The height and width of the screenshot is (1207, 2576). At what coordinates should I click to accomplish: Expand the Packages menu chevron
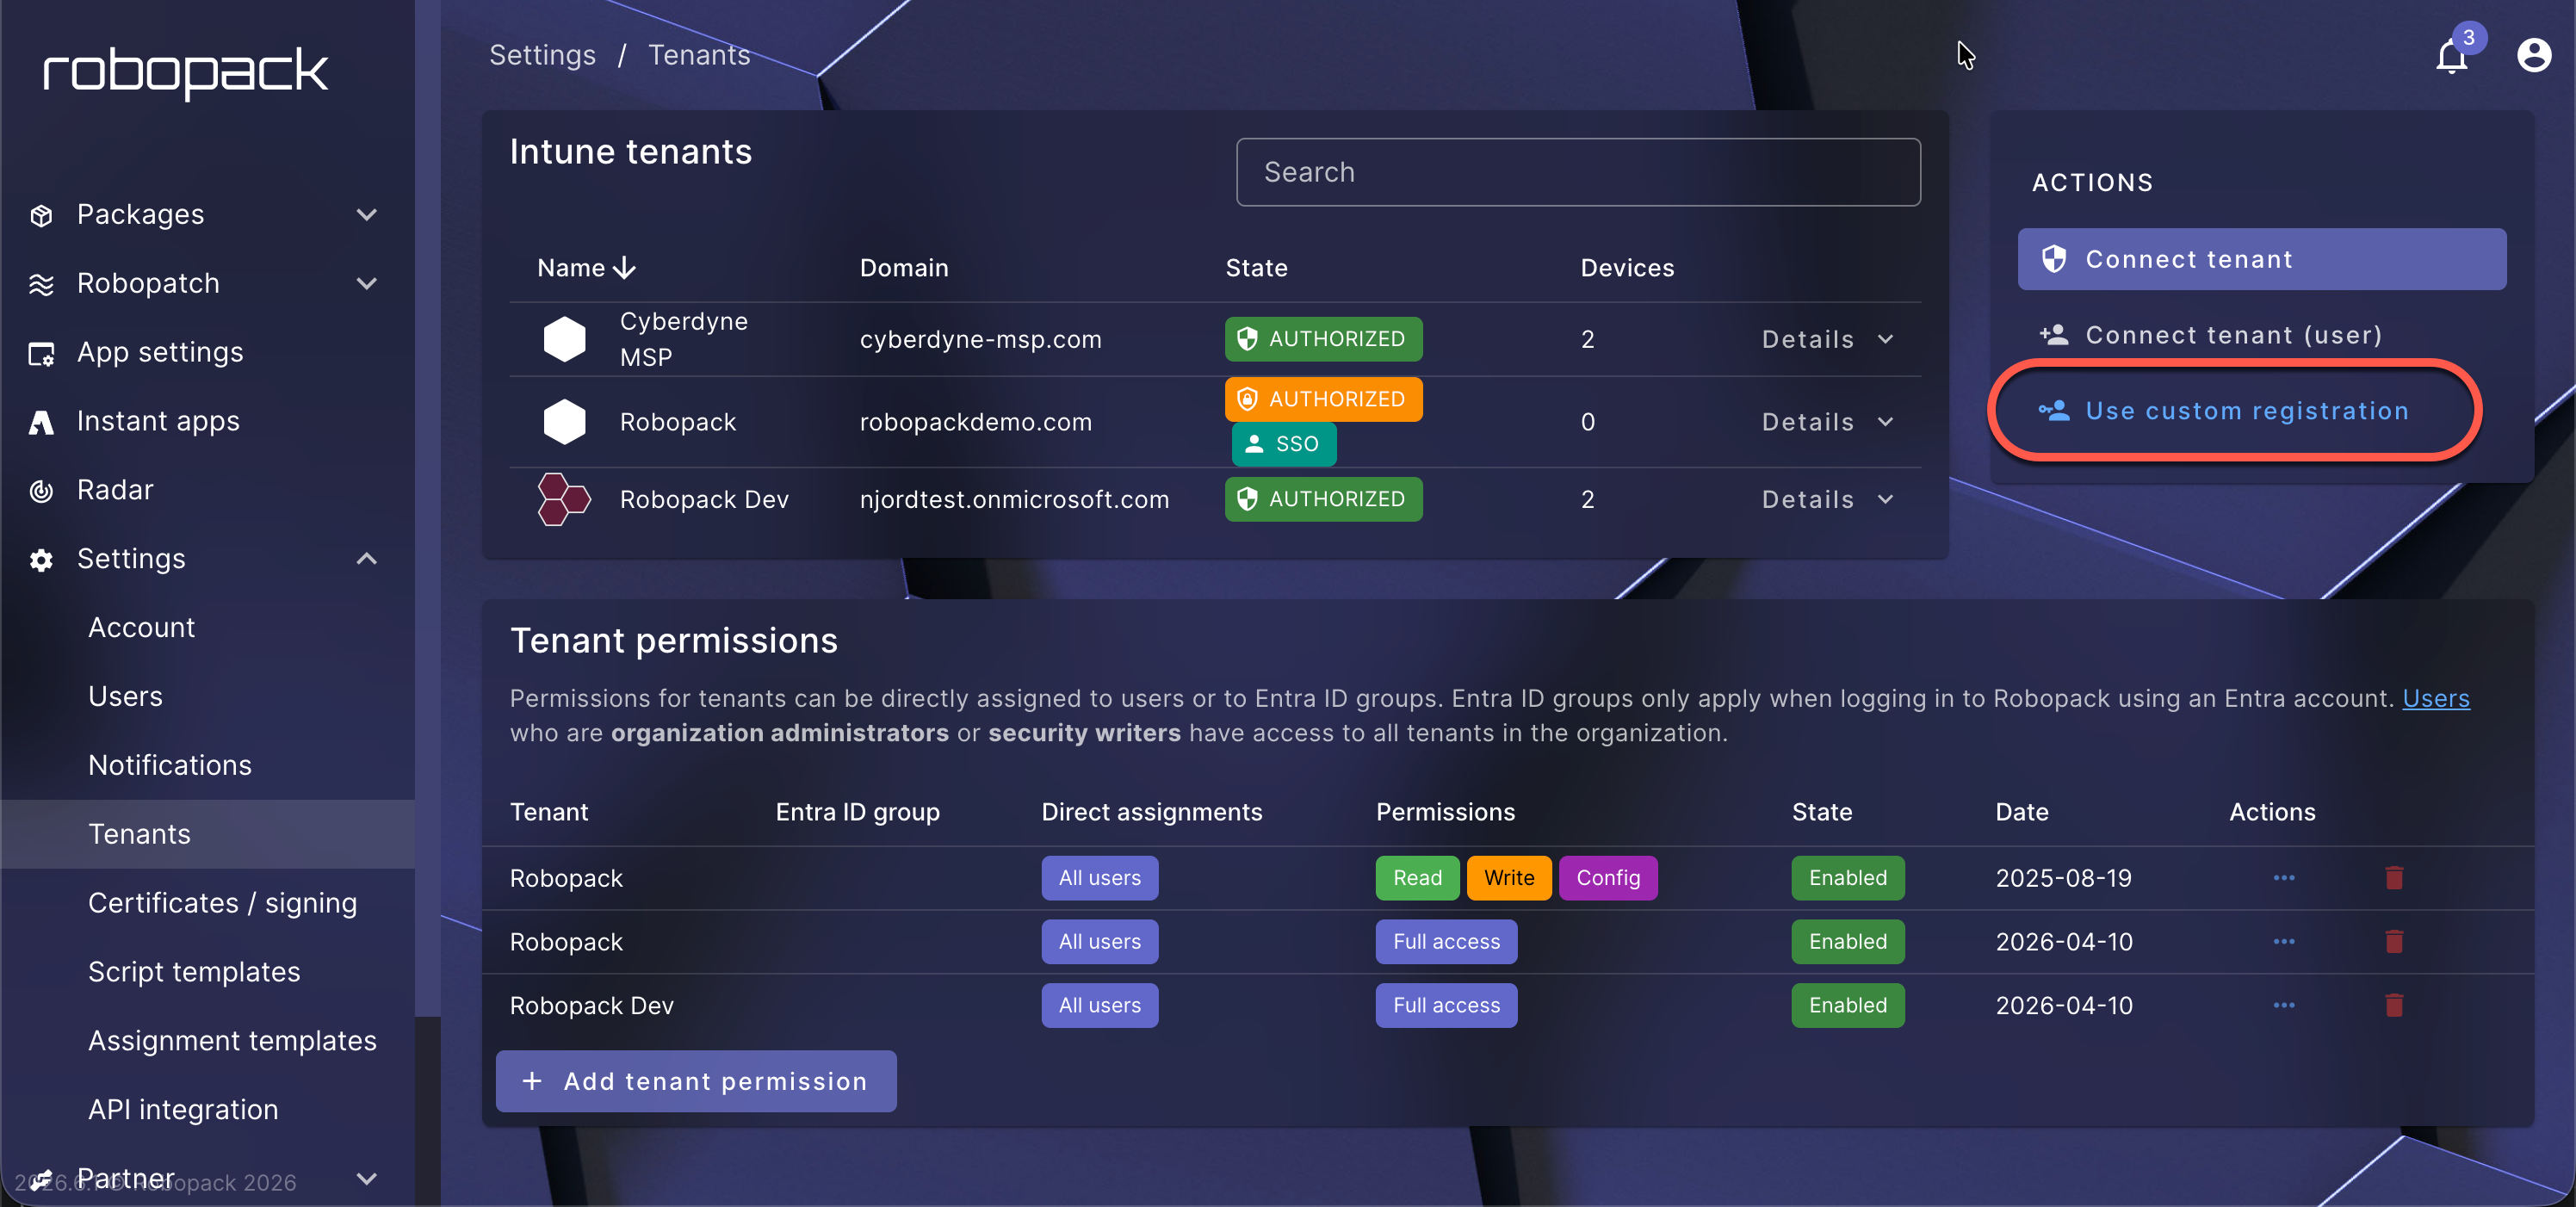click(x=367, y=215)
